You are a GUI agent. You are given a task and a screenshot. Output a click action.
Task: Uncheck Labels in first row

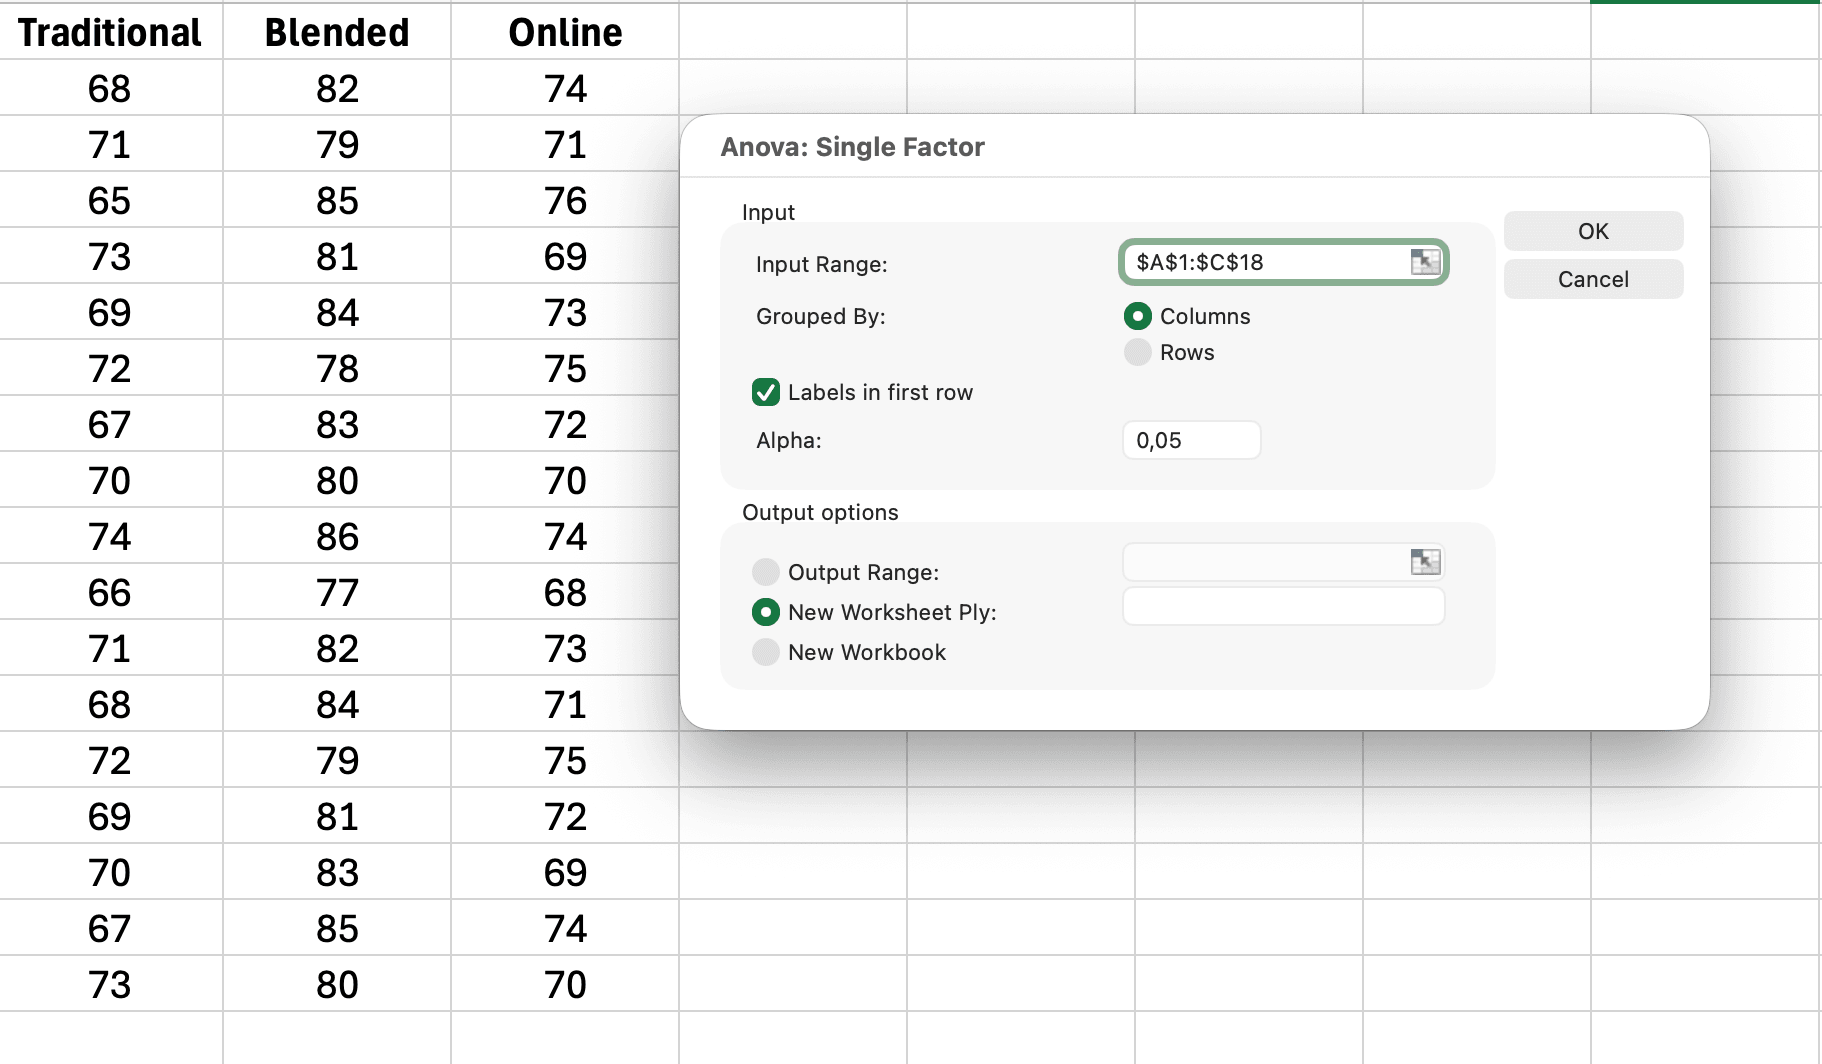765,392
